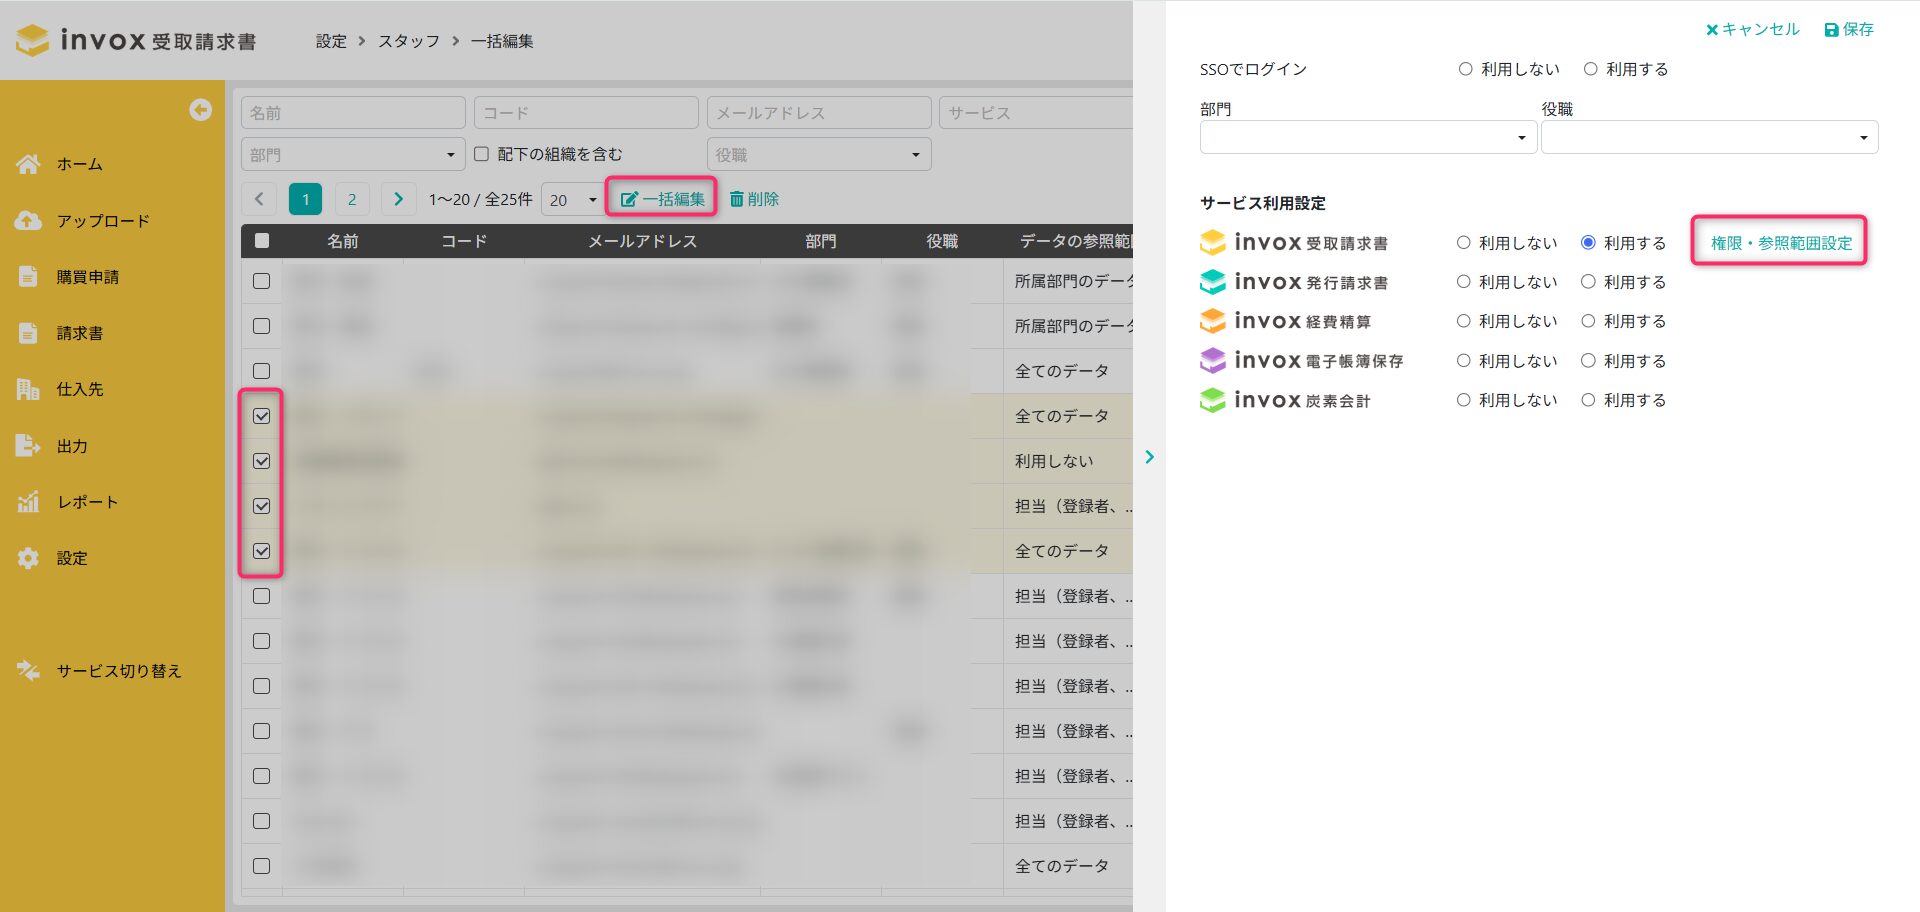Click the save floppy icon
1920x912 pixels.
pos(1832,30)
